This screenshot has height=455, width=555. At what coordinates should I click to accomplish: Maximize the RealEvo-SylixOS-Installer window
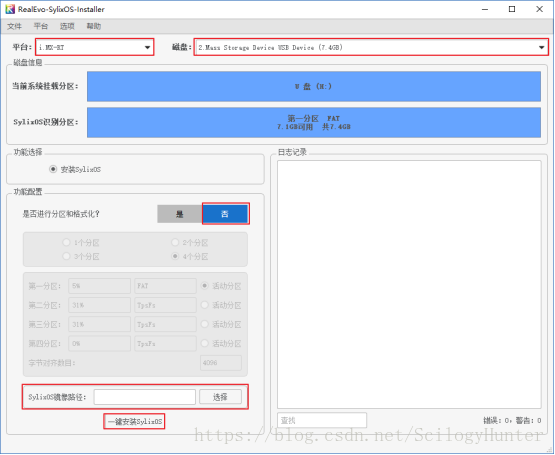click(512, 9)
